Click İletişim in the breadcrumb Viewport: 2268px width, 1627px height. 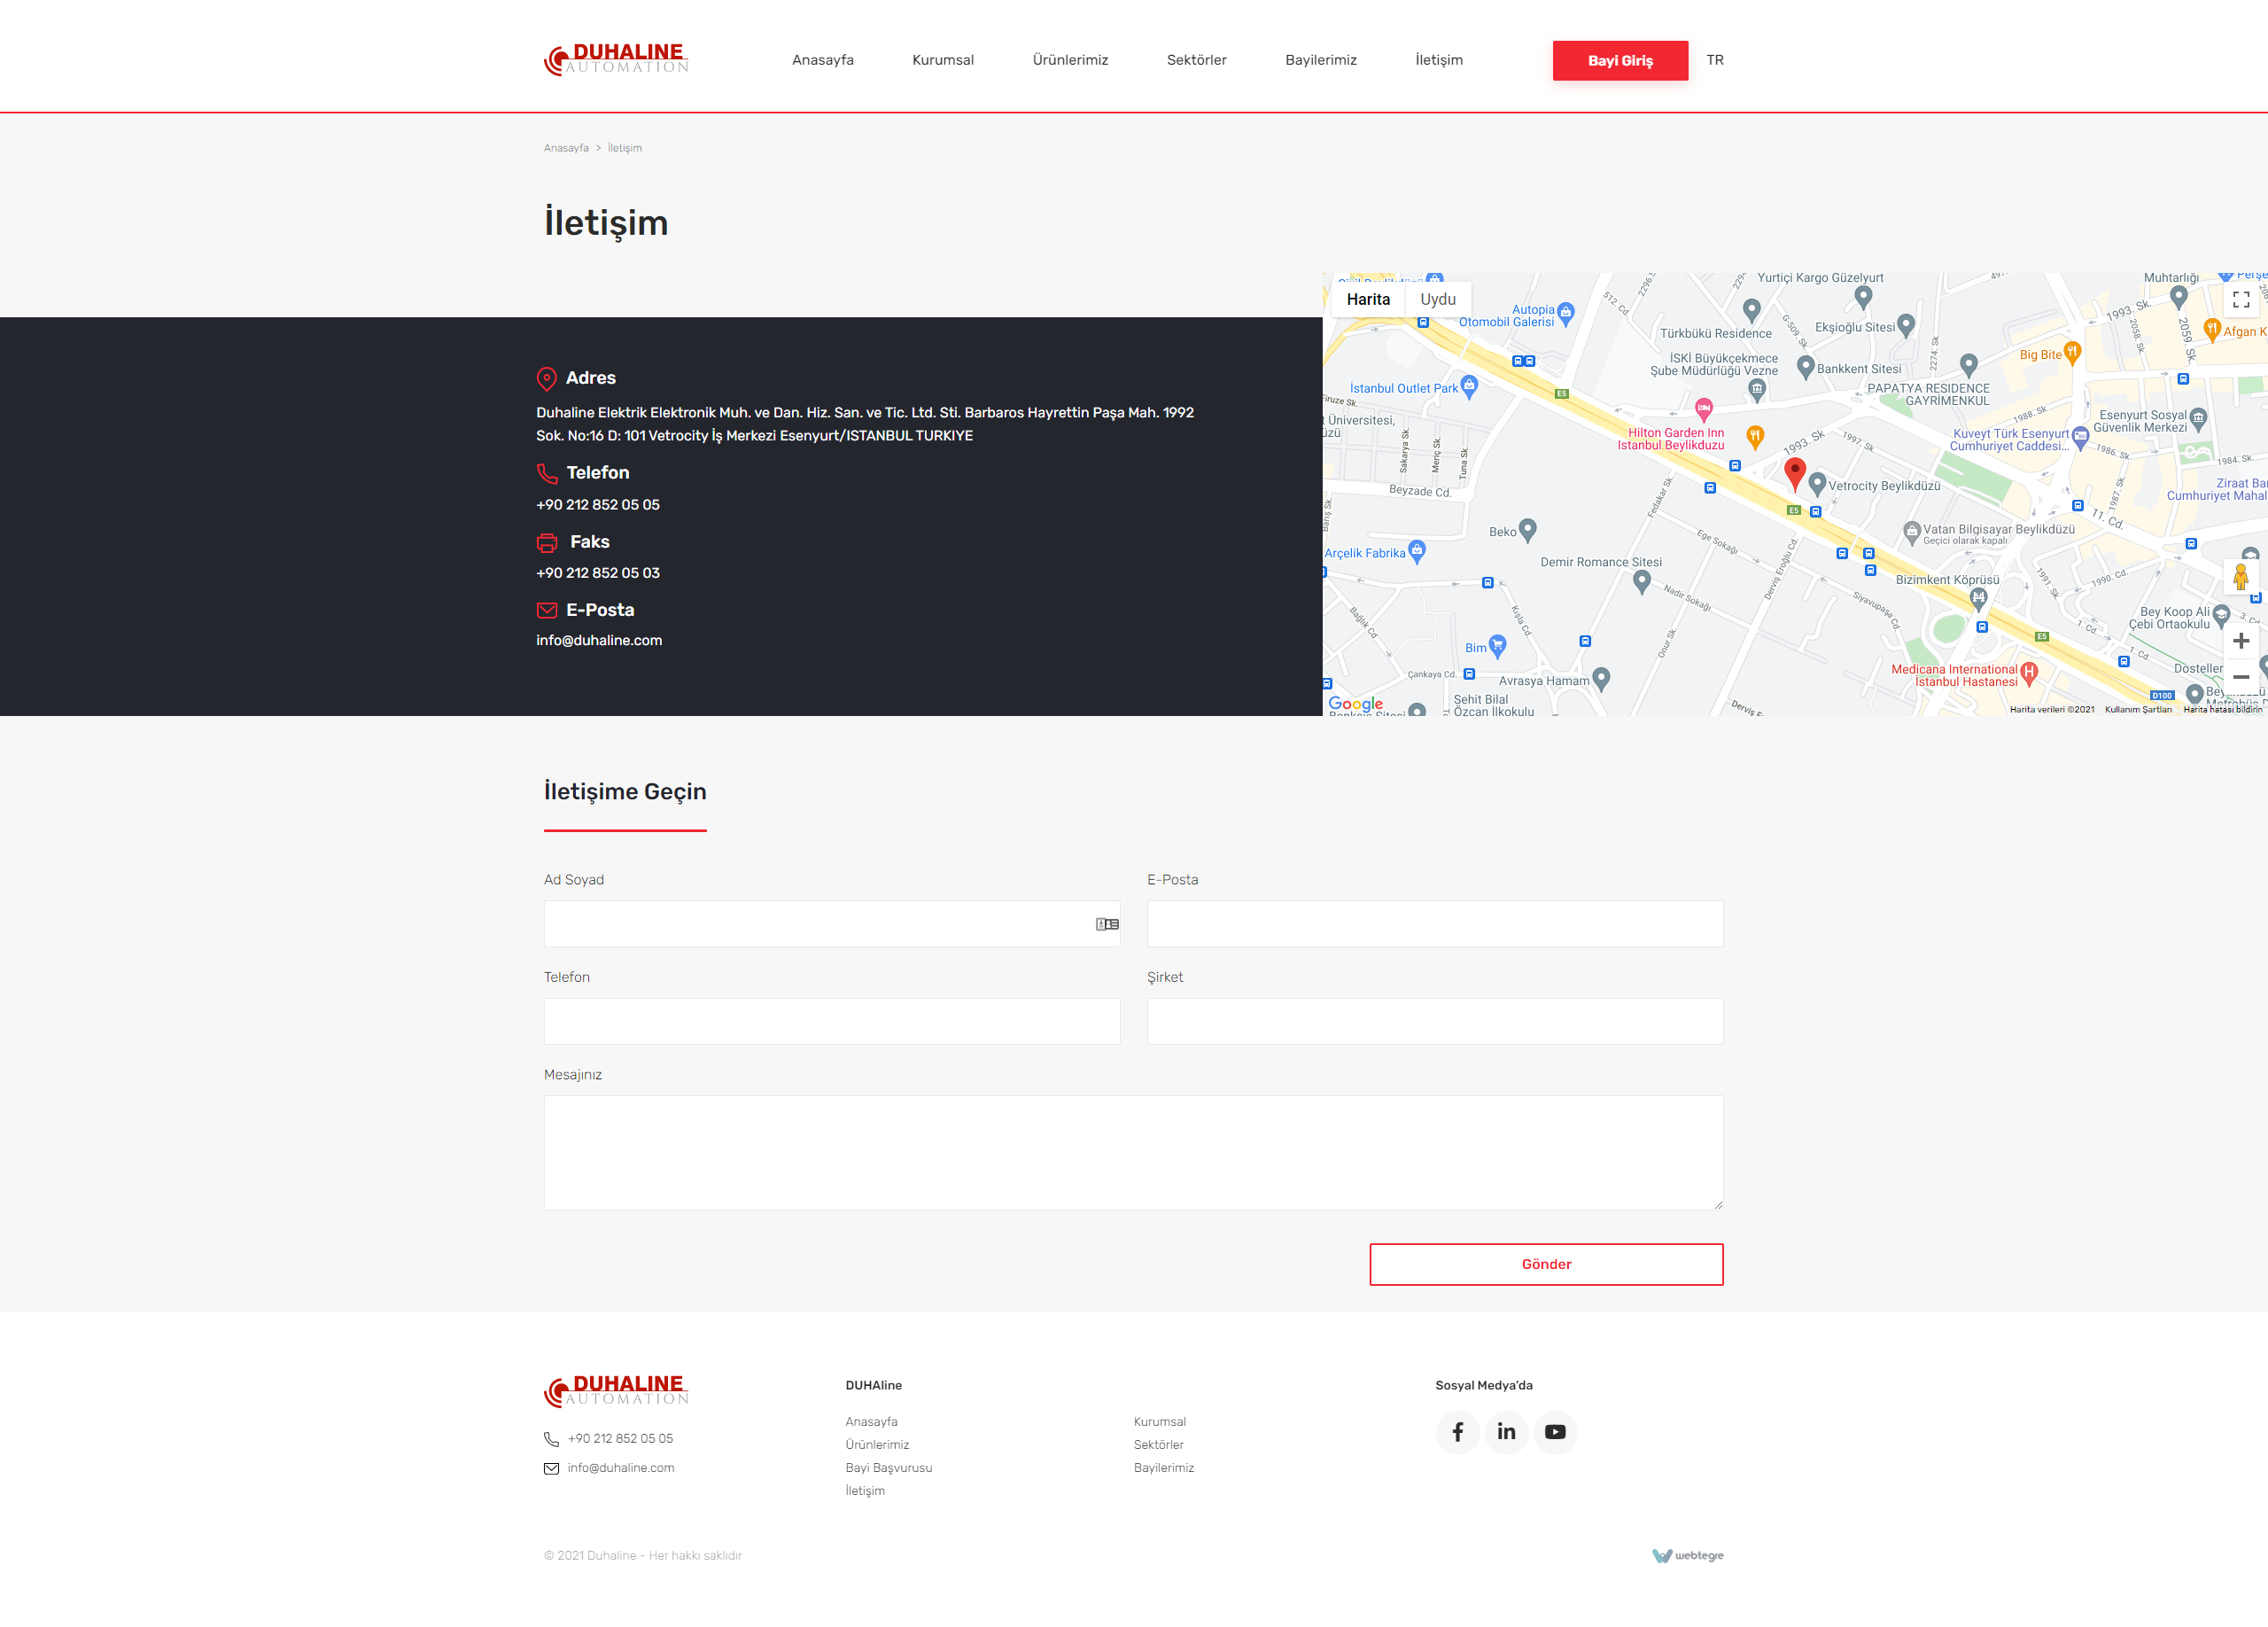[x=625, y=148]
